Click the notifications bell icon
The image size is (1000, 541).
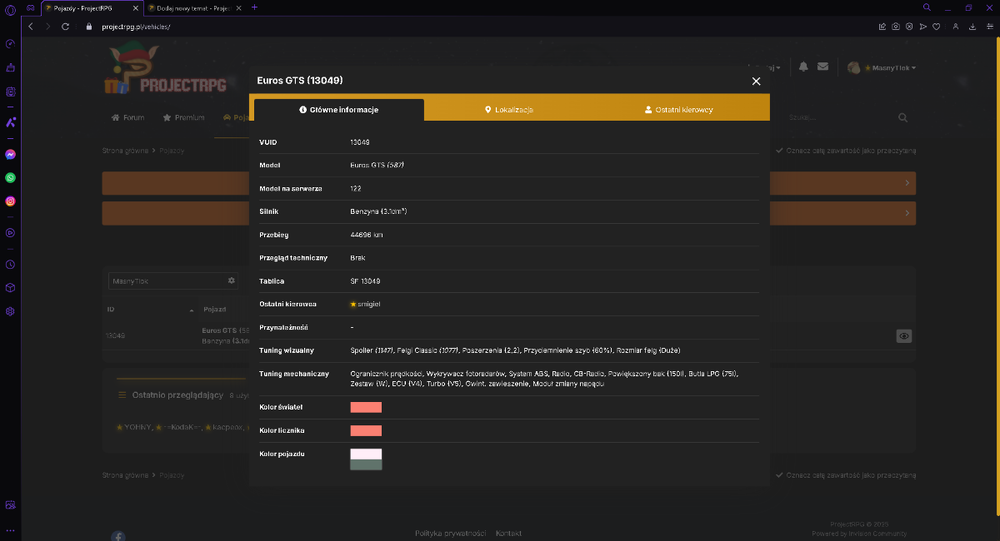[804, 66]
